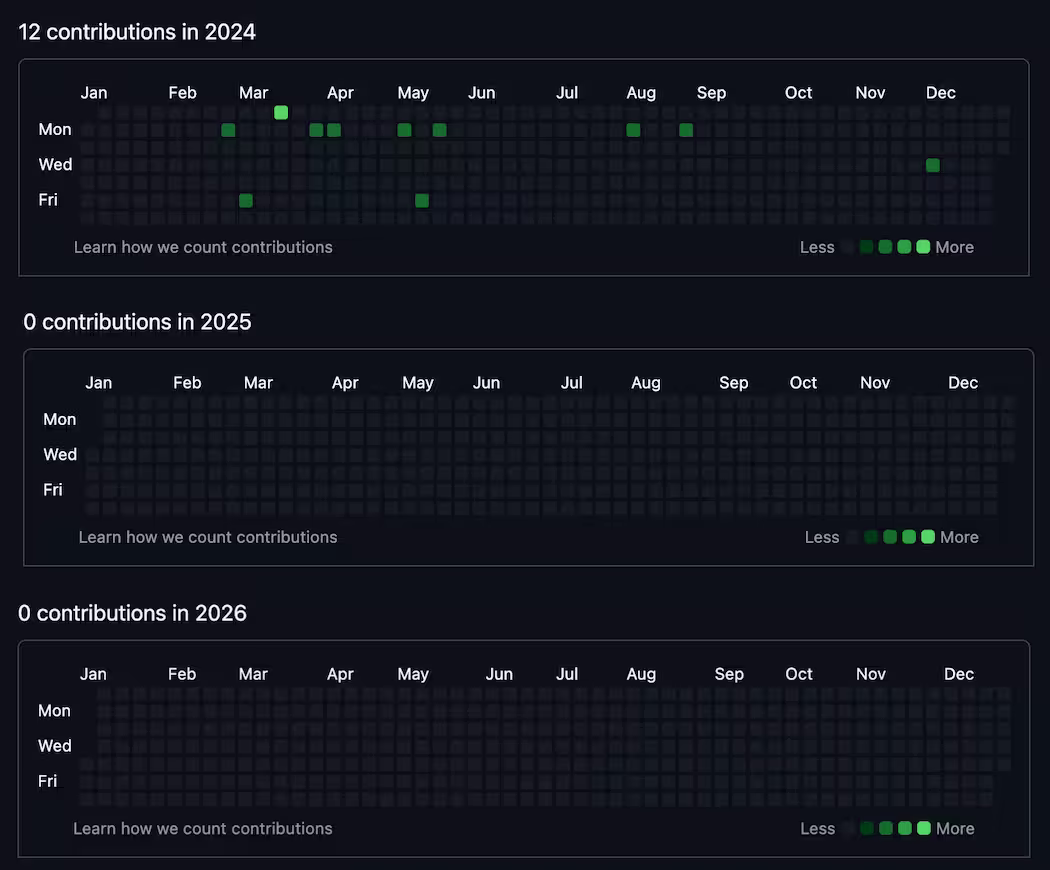Click the '0 contributions in 2025' heading
The height and width of the screenshot is (870, 1050).
point(137,322)
